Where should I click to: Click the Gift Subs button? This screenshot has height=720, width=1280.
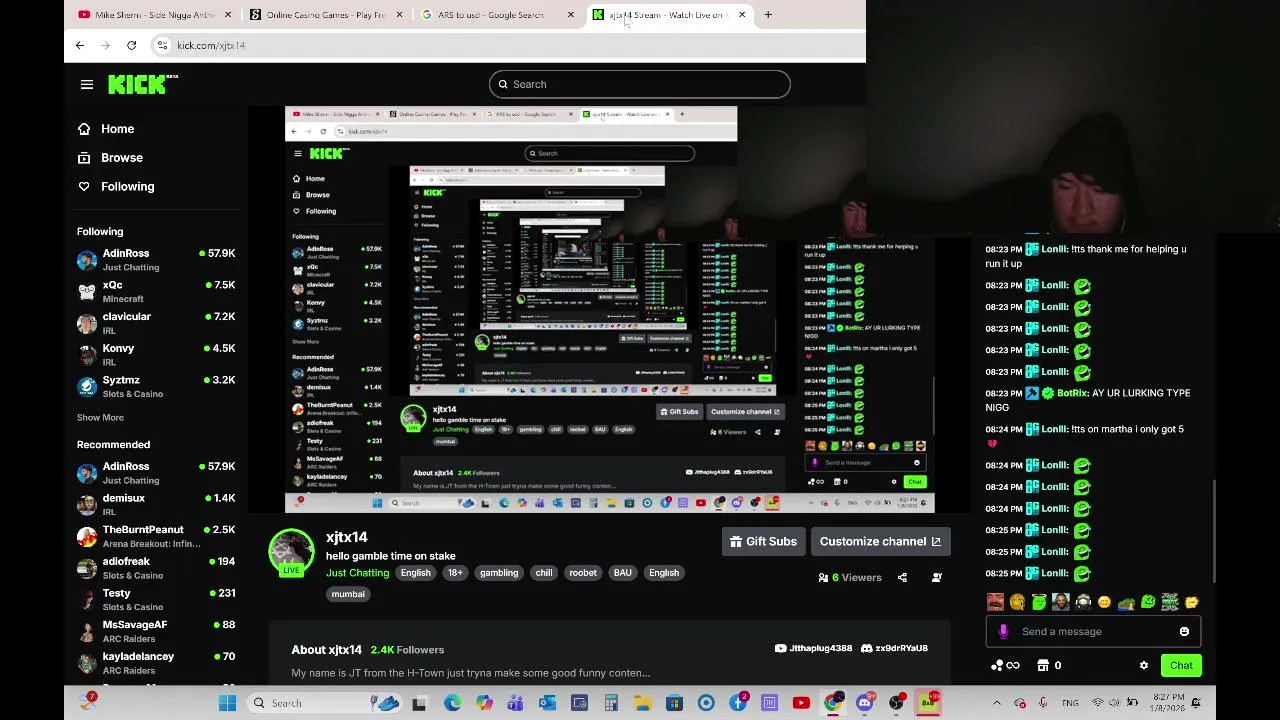pyautogui.click(x=764, y=542)
